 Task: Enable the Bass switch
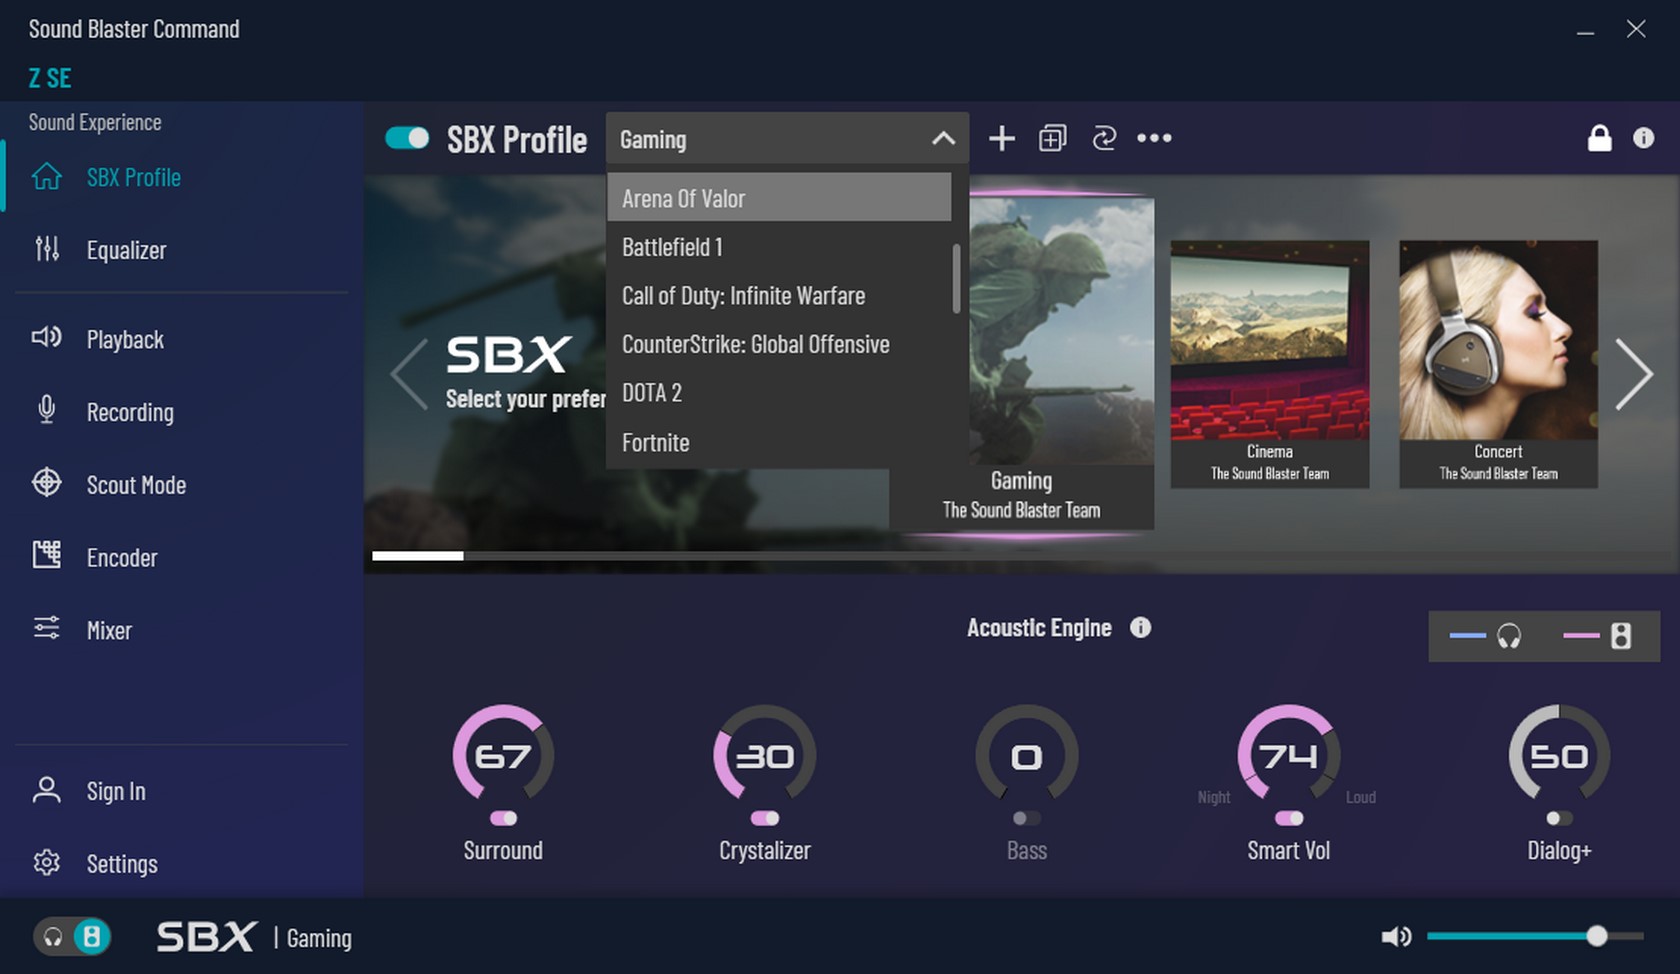tap(1026, 818)
